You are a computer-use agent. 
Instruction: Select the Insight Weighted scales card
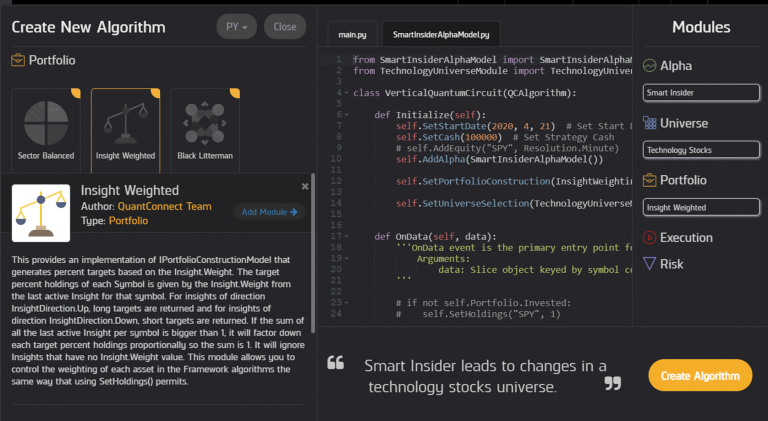(x=124, y=128)
